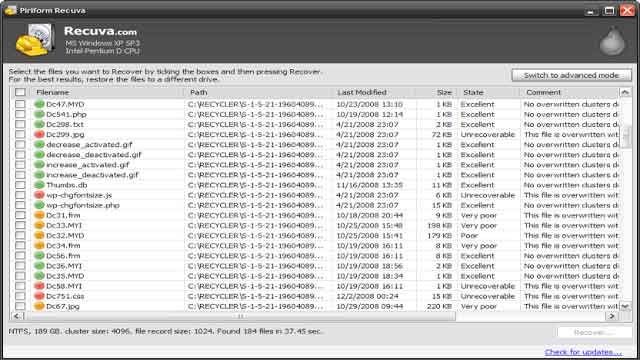
Task: Click the Recuva hard-hat drive logo
Action: [x=35, y=40]
